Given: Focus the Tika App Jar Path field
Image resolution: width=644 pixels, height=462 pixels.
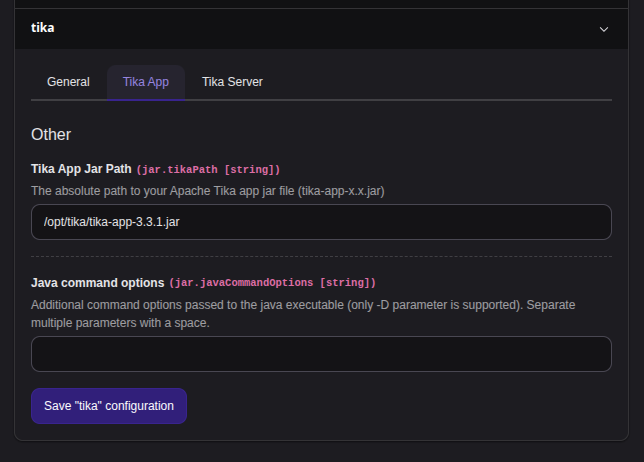Looking at the screenshot, I should coord(321,222).
